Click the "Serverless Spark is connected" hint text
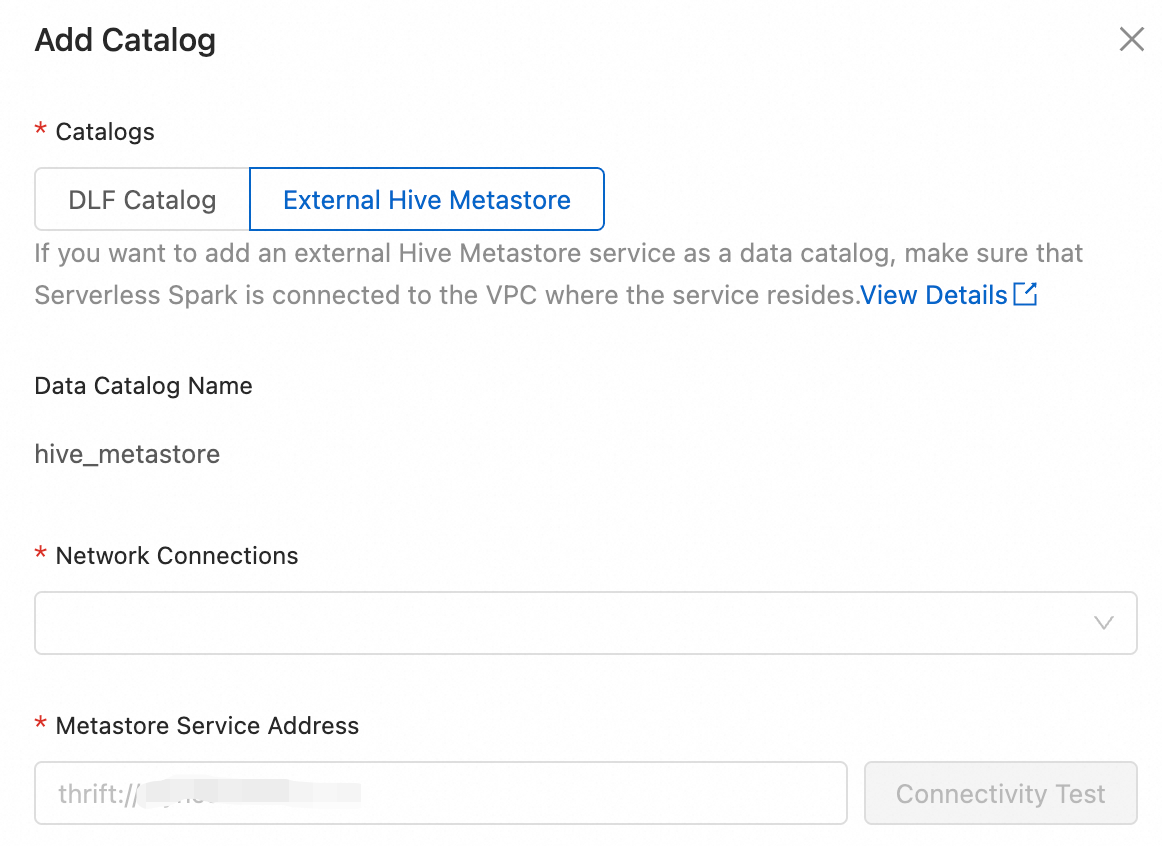Screen dimensions: 1162x846 pos(446,295)
